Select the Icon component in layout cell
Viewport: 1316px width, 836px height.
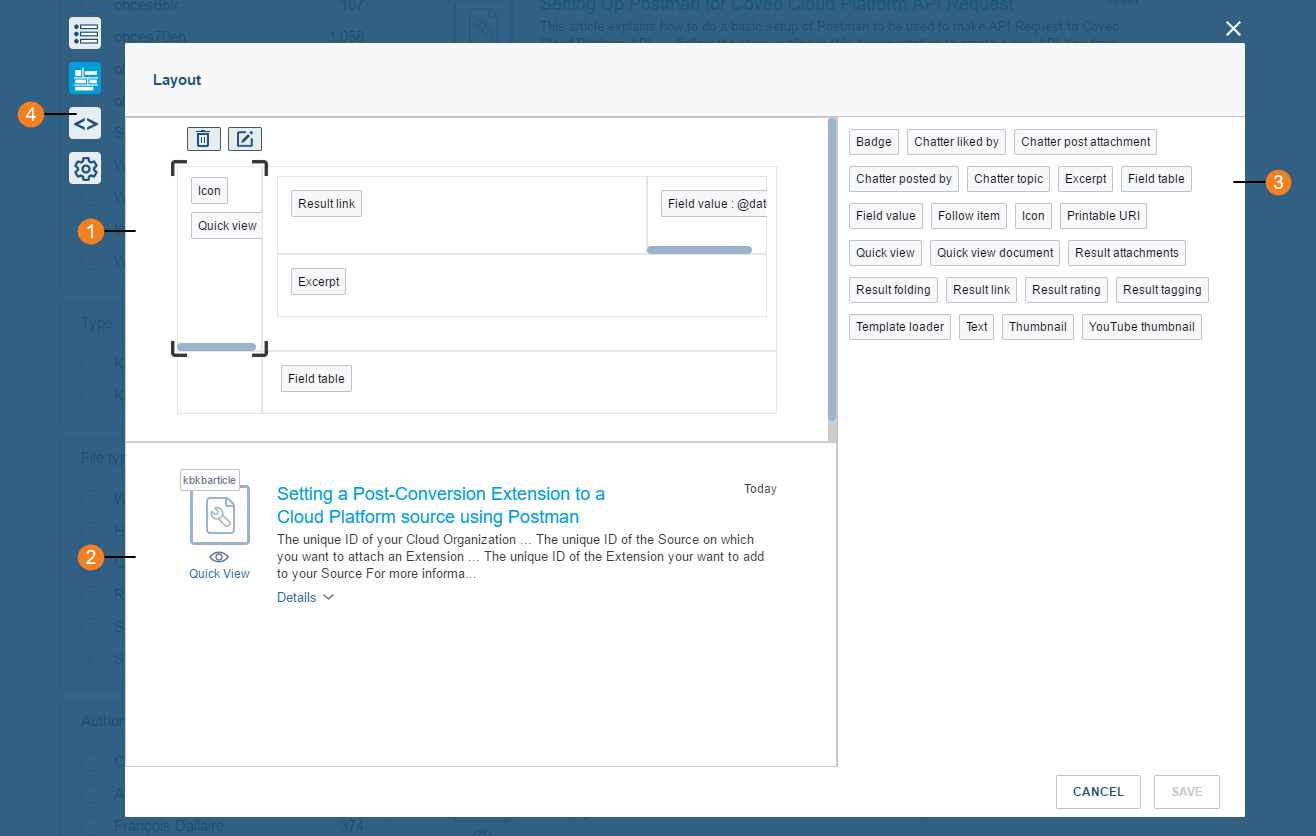click(209, 191)
